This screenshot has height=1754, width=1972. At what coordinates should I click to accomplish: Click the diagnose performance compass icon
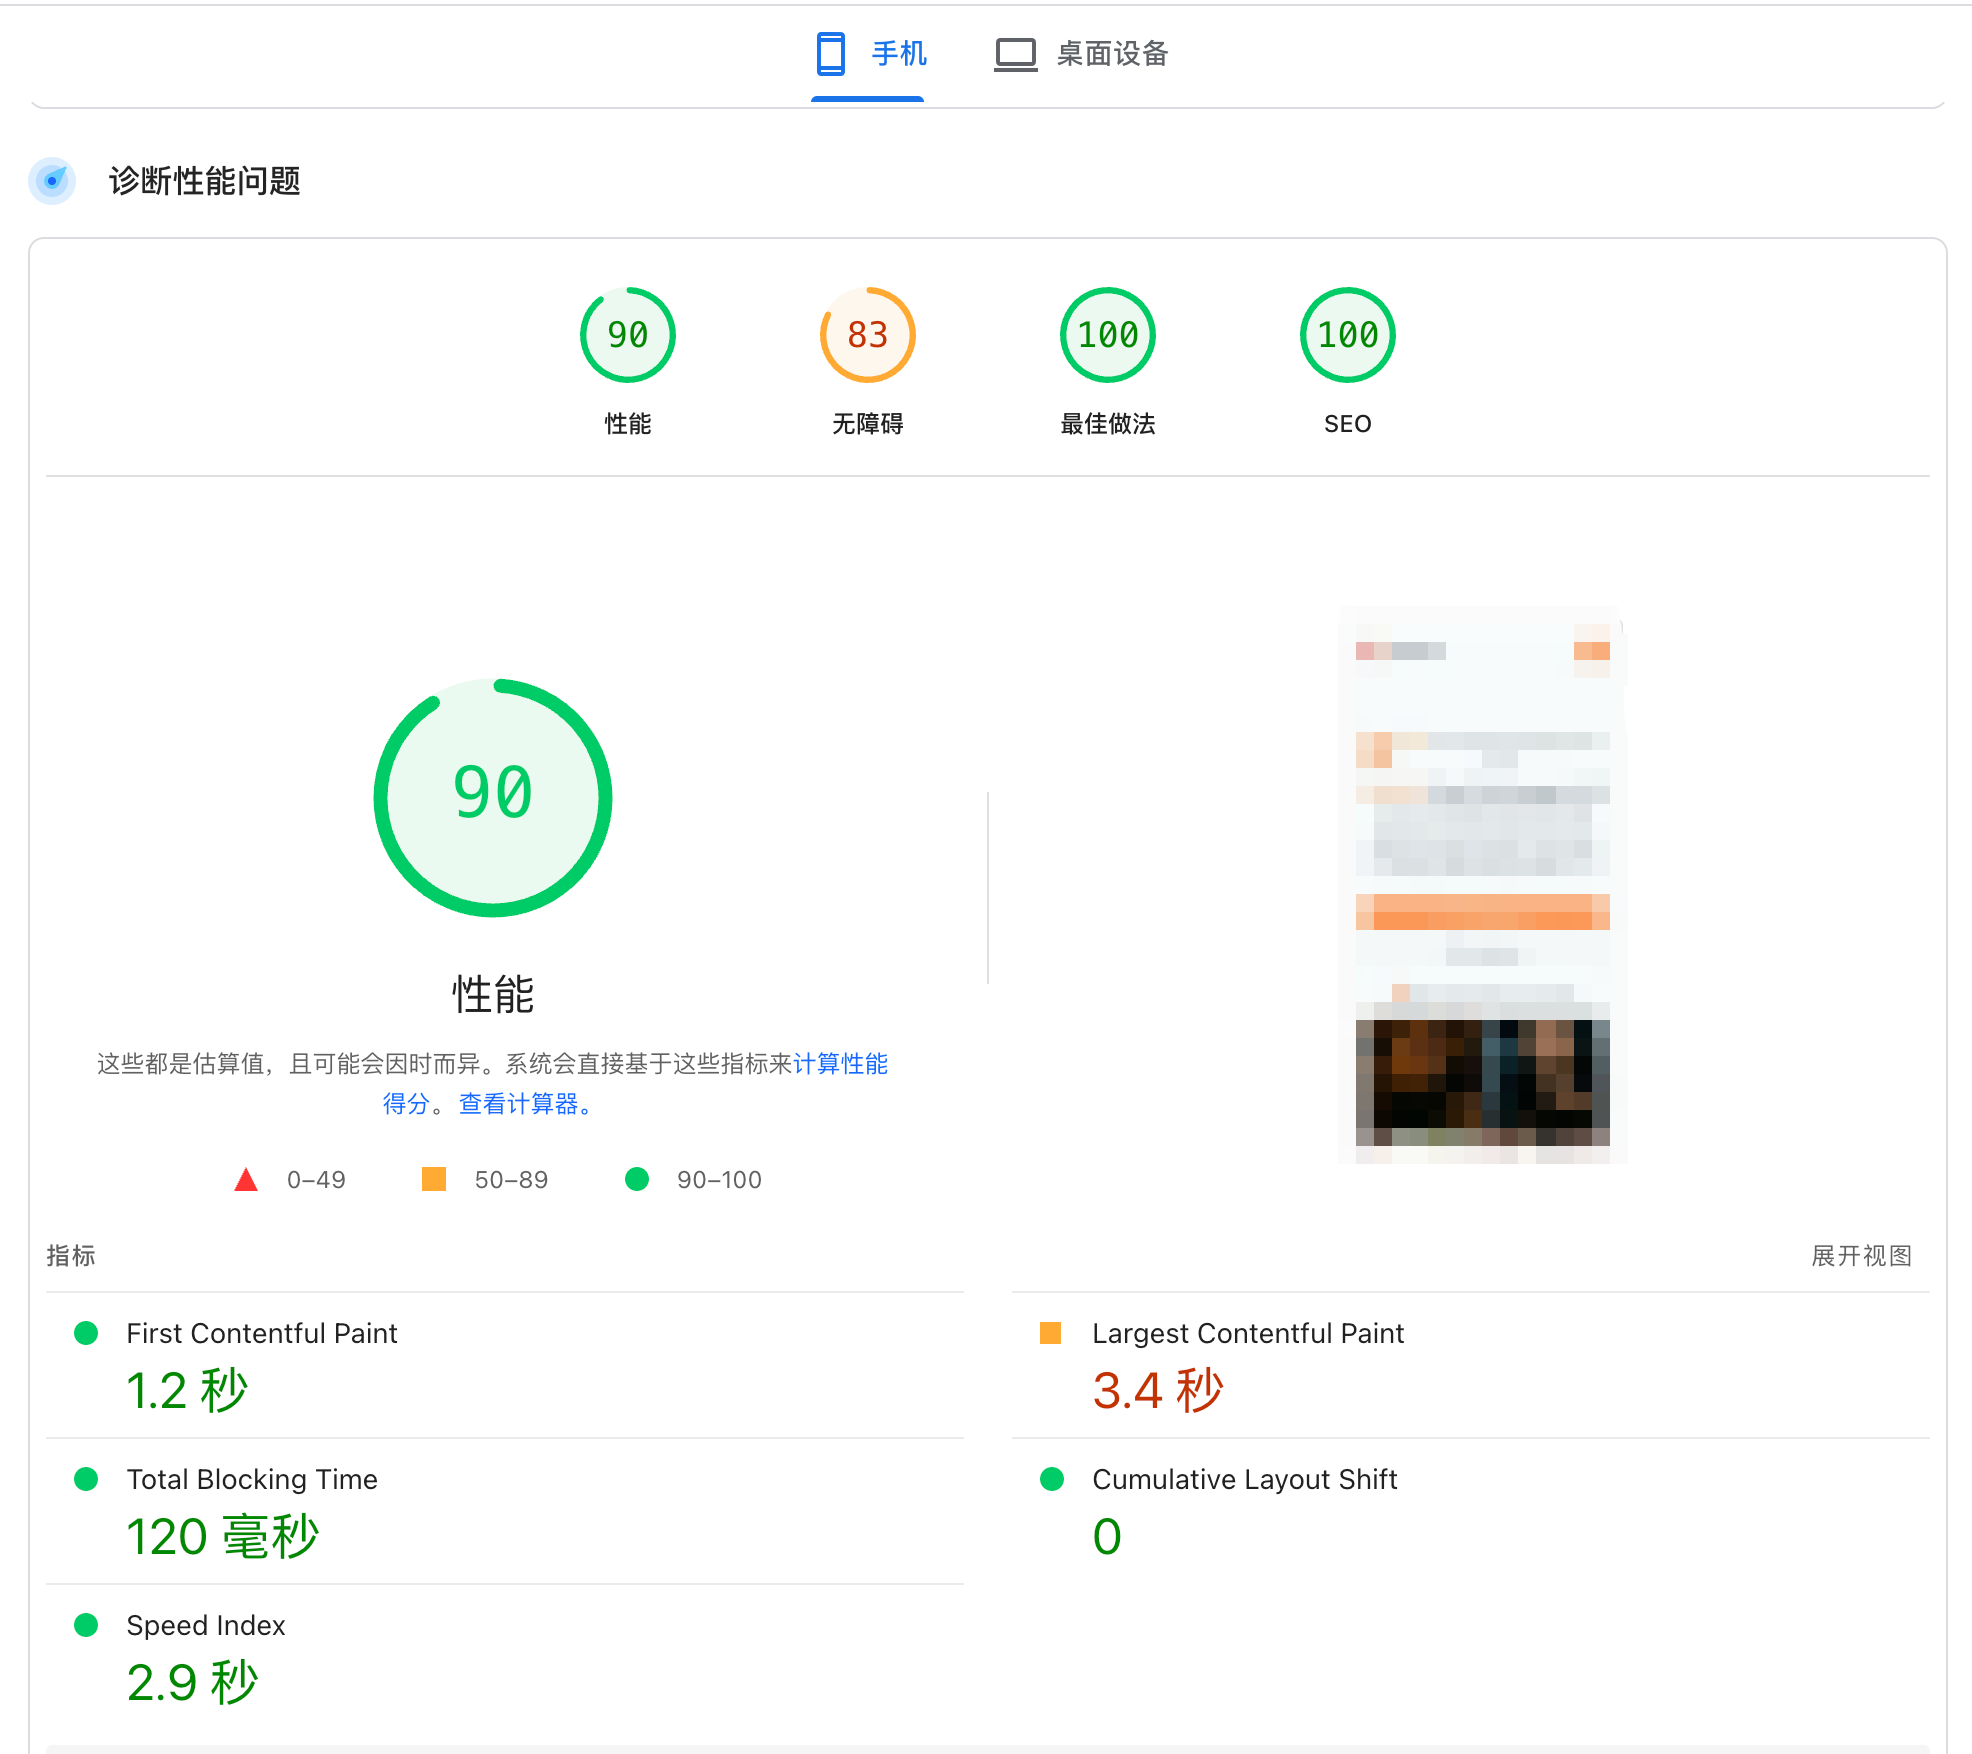click(52, 181)
